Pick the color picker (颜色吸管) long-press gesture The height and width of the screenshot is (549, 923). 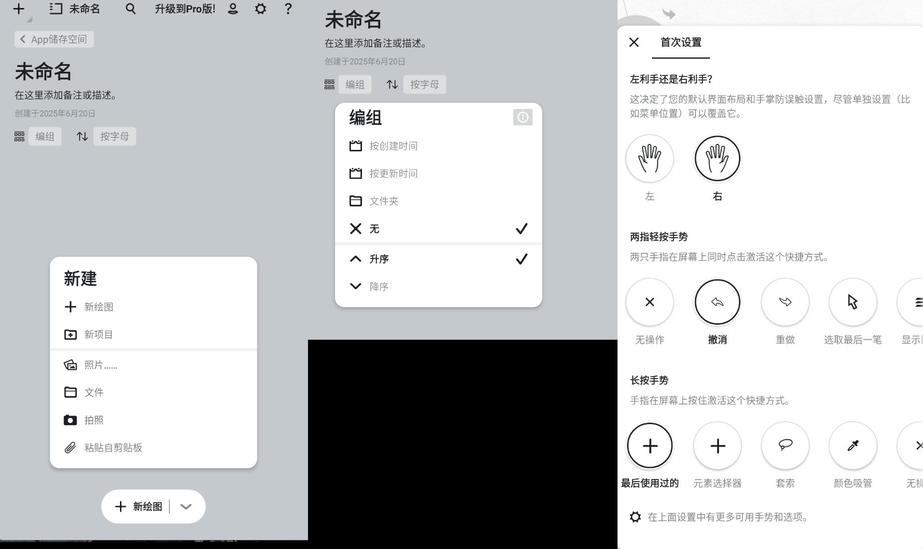[x=853, y=446]
